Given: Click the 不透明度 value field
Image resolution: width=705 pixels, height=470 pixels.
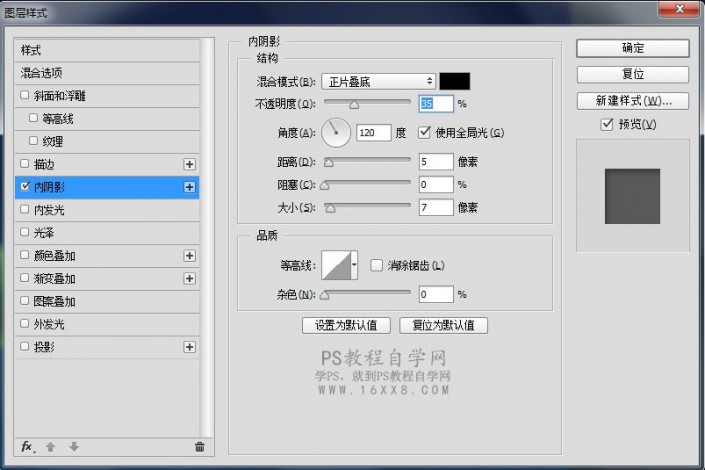Looking at the screenshot, I should click(x=436, y=104).
